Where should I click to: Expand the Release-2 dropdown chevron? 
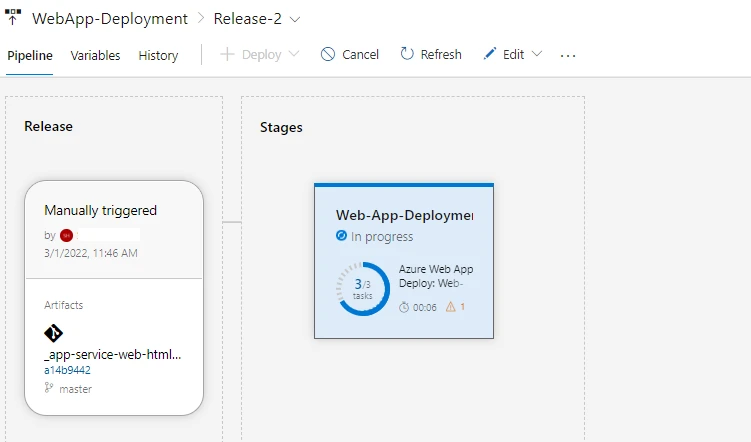(x=294, y=19)
